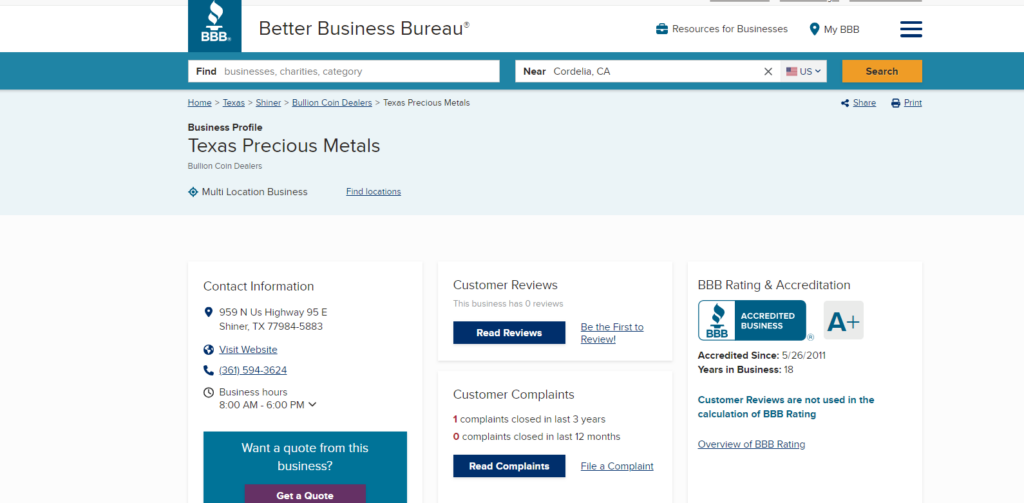Click '1 complaints closed in last 3 years'

pyautogui.click(x=529, y=419)
